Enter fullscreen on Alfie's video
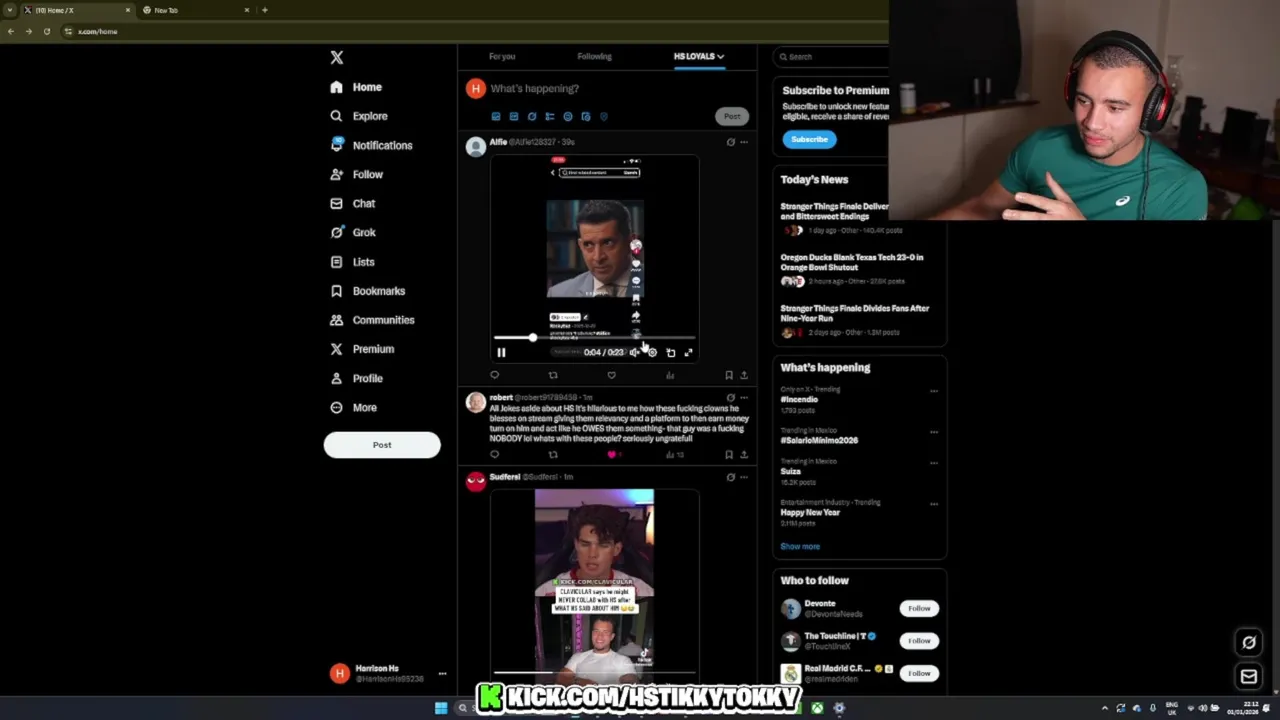 [688, 352]
